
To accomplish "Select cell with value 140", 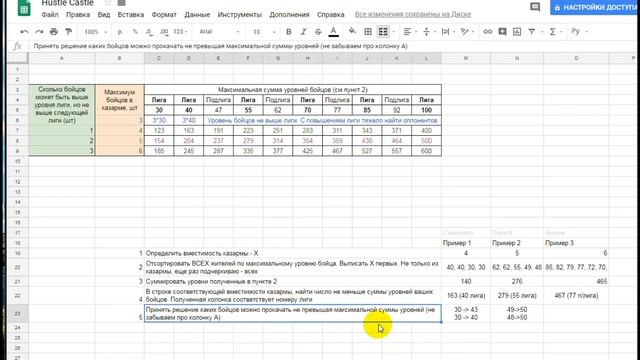I will [466, 282].
